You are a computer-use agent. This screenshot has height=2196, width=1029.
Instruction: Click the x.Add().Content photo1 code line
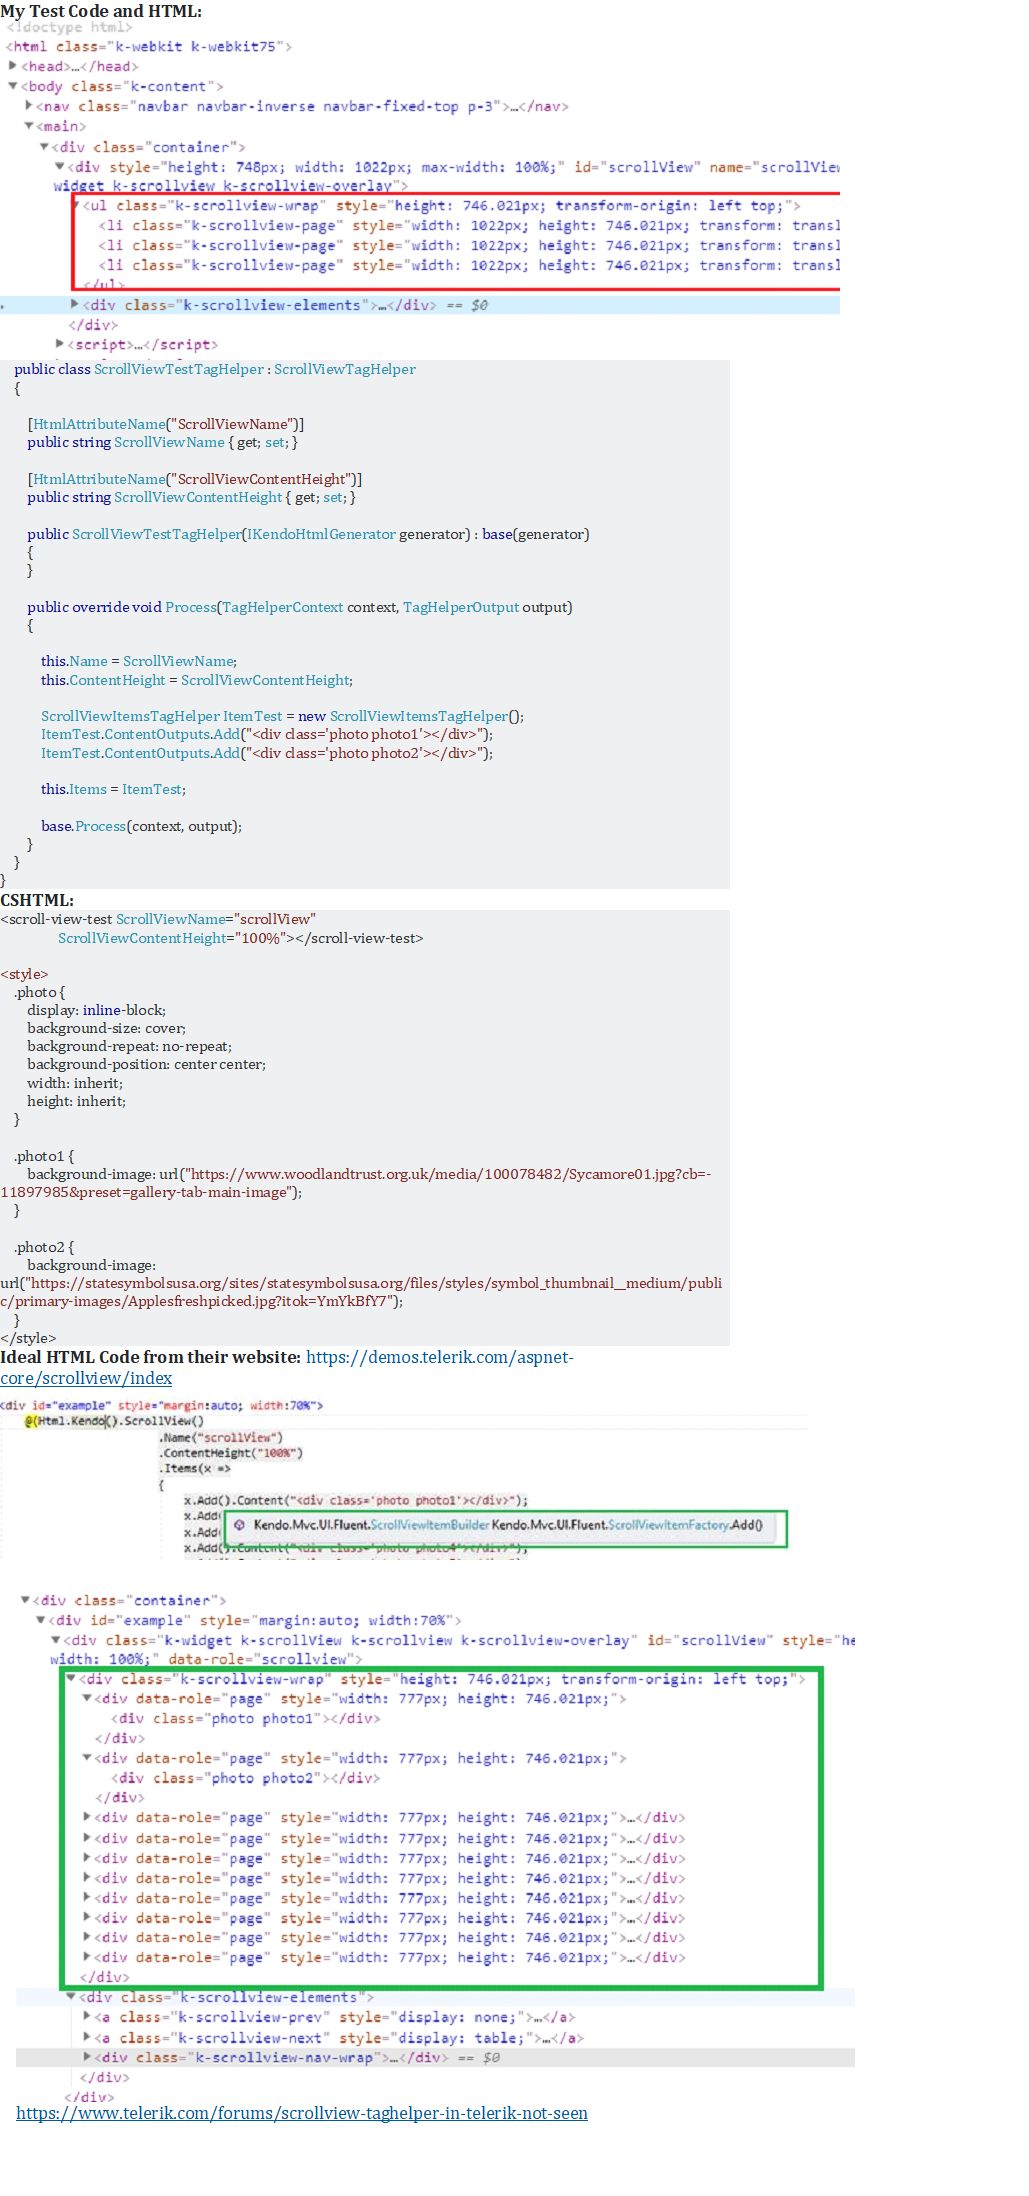tap(356, 1500)
